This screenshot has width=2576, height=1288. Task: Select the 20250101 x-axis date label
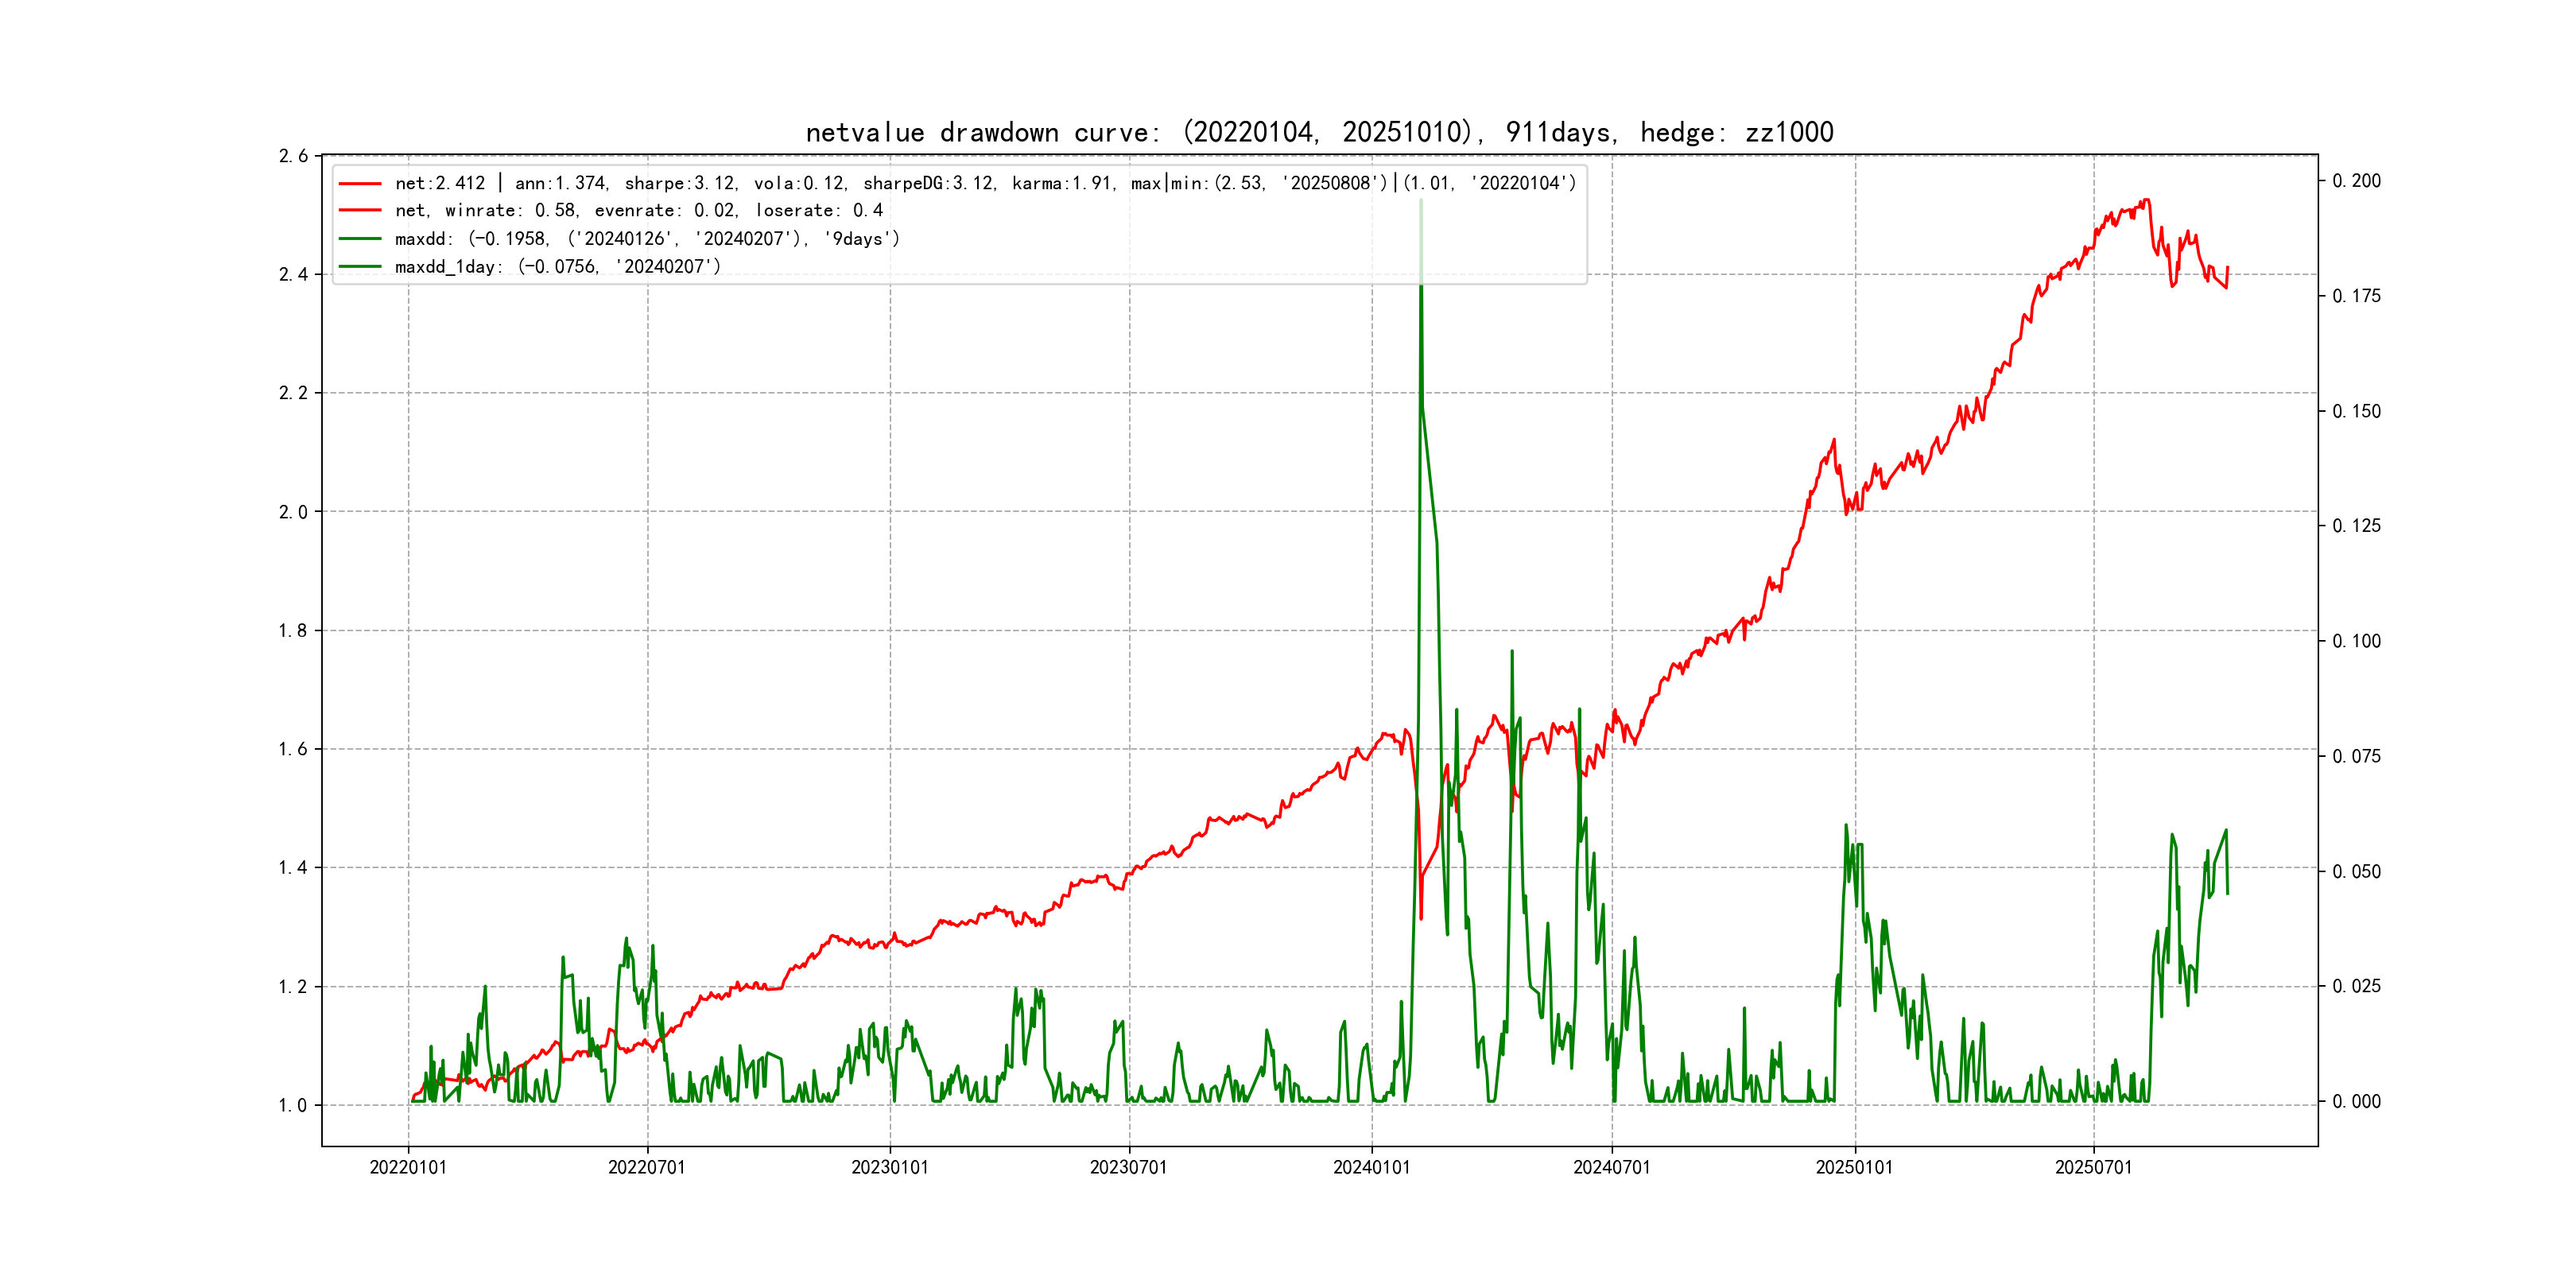[1855, 1167]
